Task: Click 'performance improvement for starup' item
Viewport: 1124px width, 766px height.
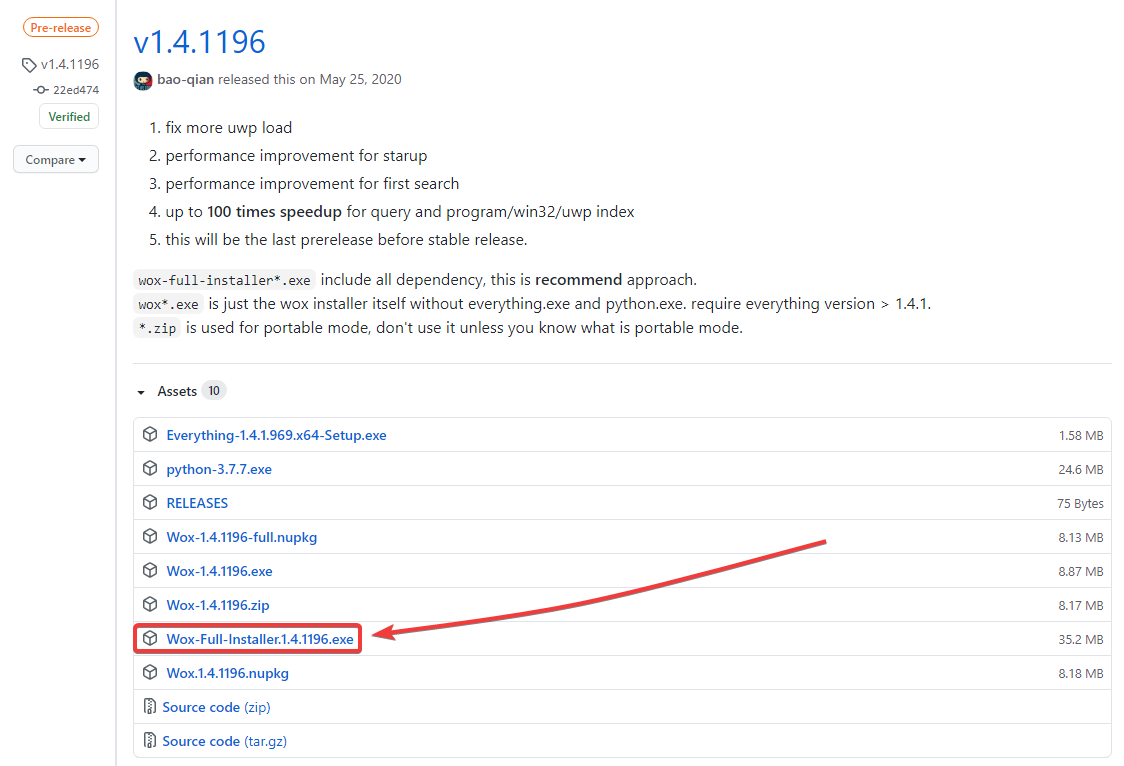Action: coord(296,156)
